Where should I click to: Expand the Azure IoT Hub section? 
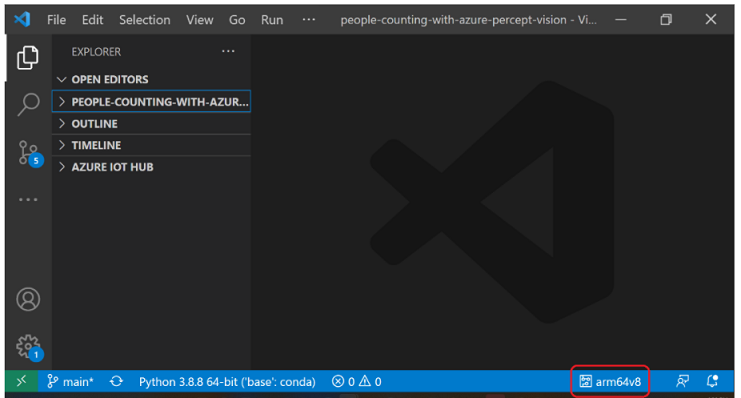click(151, 167)
